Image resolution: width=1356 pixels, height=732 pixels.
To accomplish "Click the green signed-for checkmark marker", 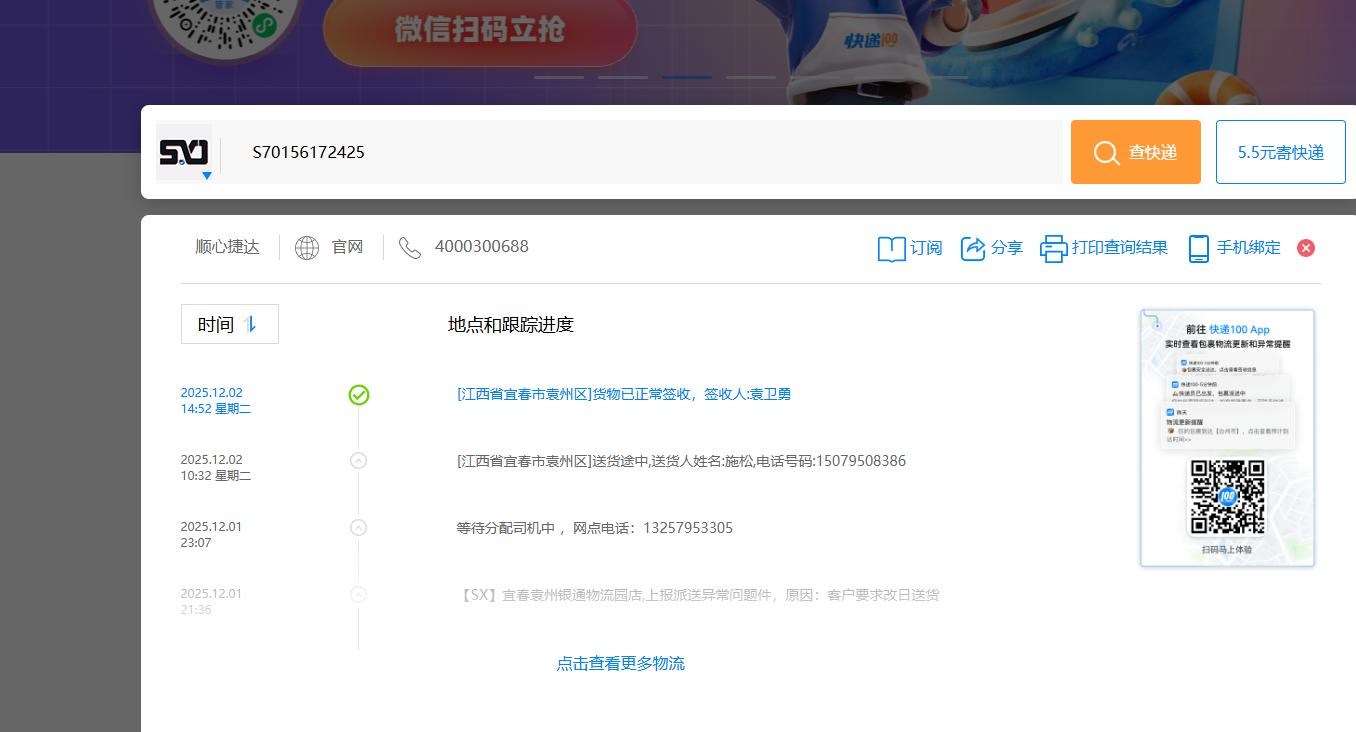I will 359,395.
